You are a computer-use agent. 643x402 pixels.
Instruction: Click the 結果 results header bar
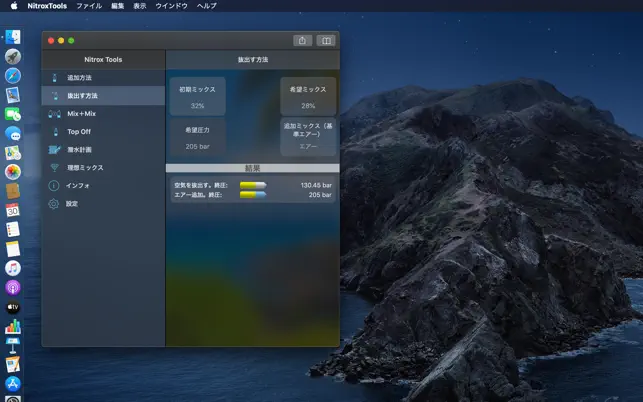[x=253, y=168]
